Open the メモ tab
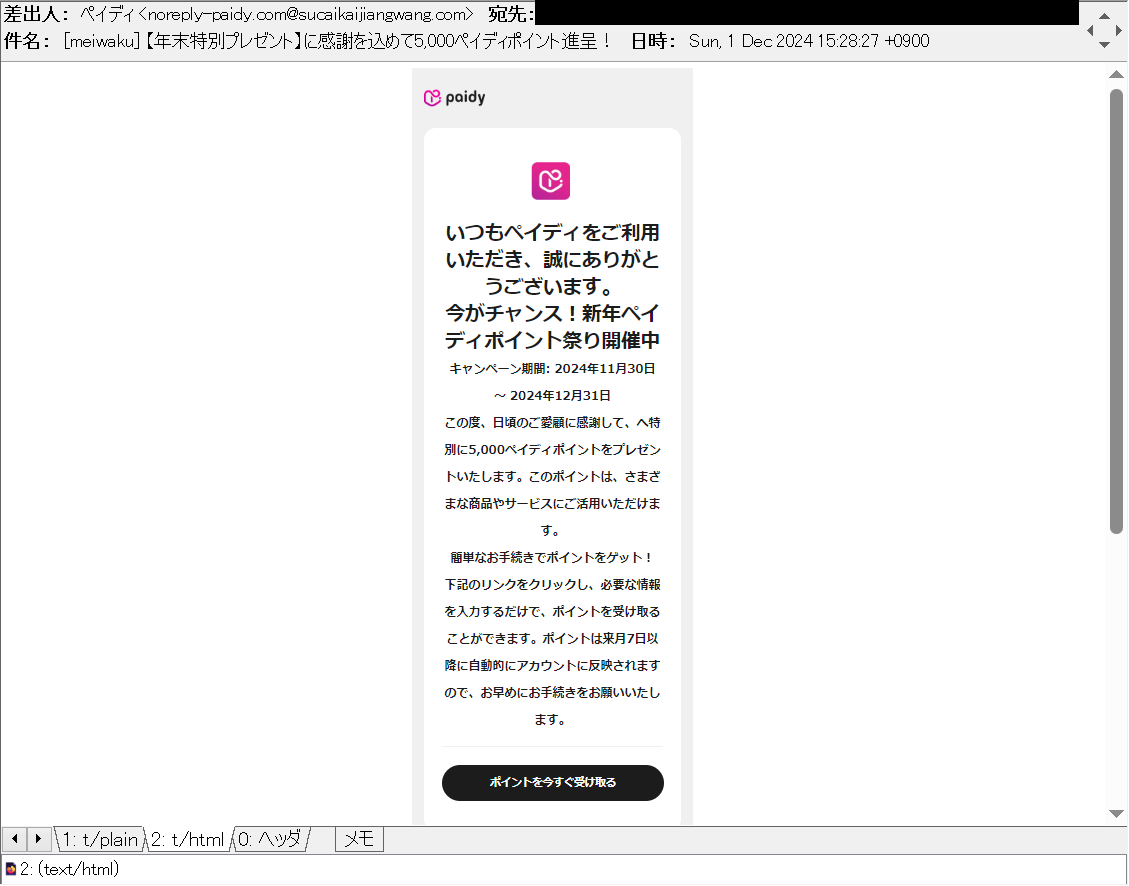Screen dimensions: 1129x886 pos(358,839)
